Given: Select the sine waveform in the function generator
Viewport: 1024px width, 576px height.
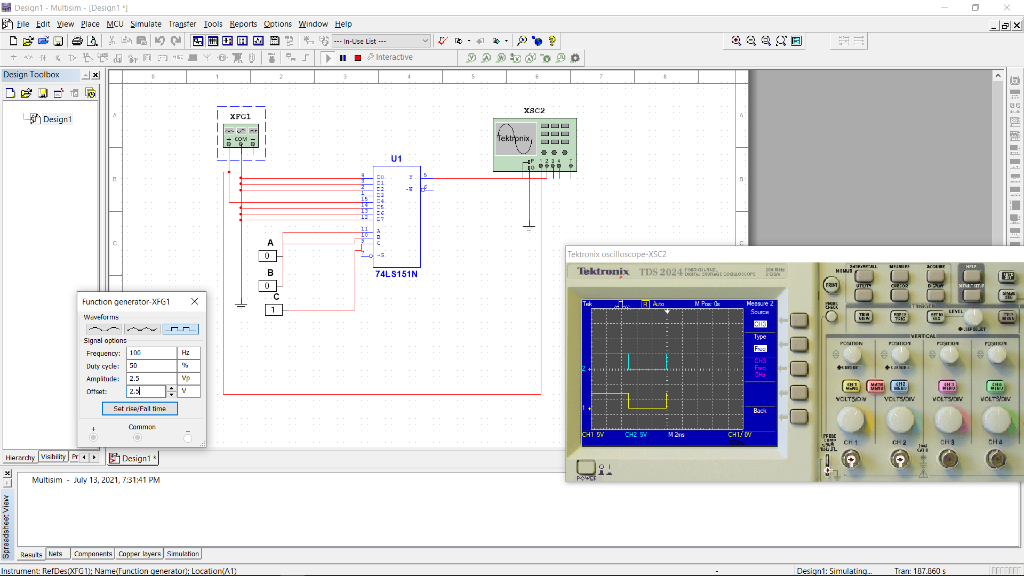Looking at the screenshot, I should (x=104, y=327).
